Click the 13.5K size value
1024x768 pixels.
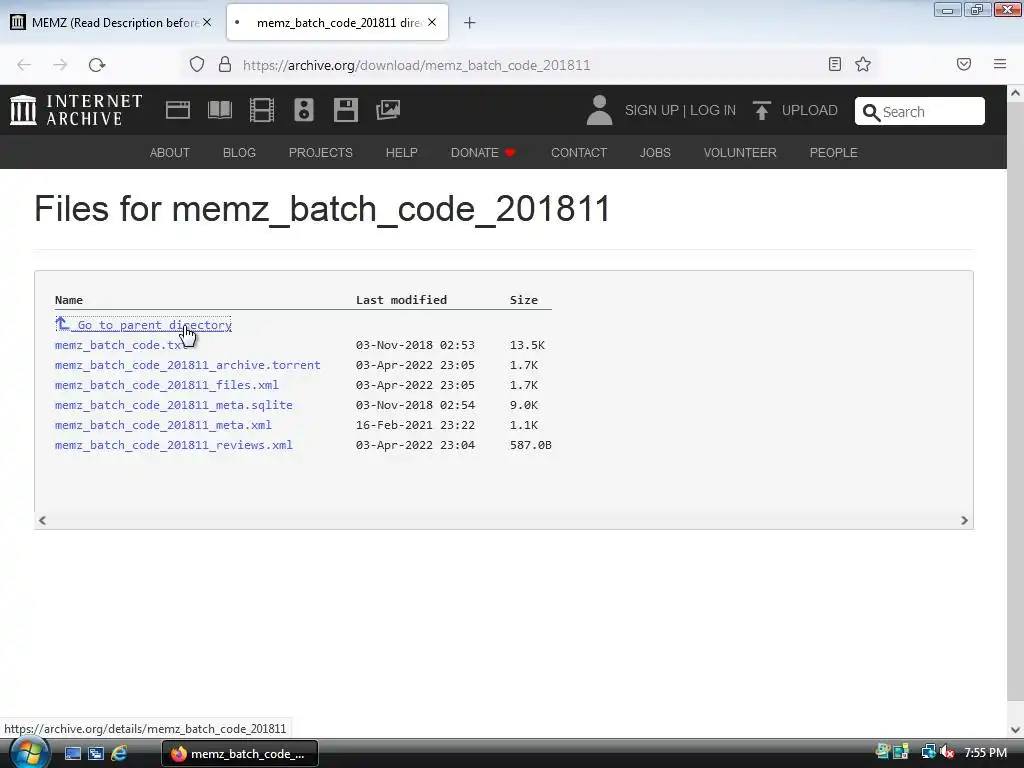tap(527, 345)
